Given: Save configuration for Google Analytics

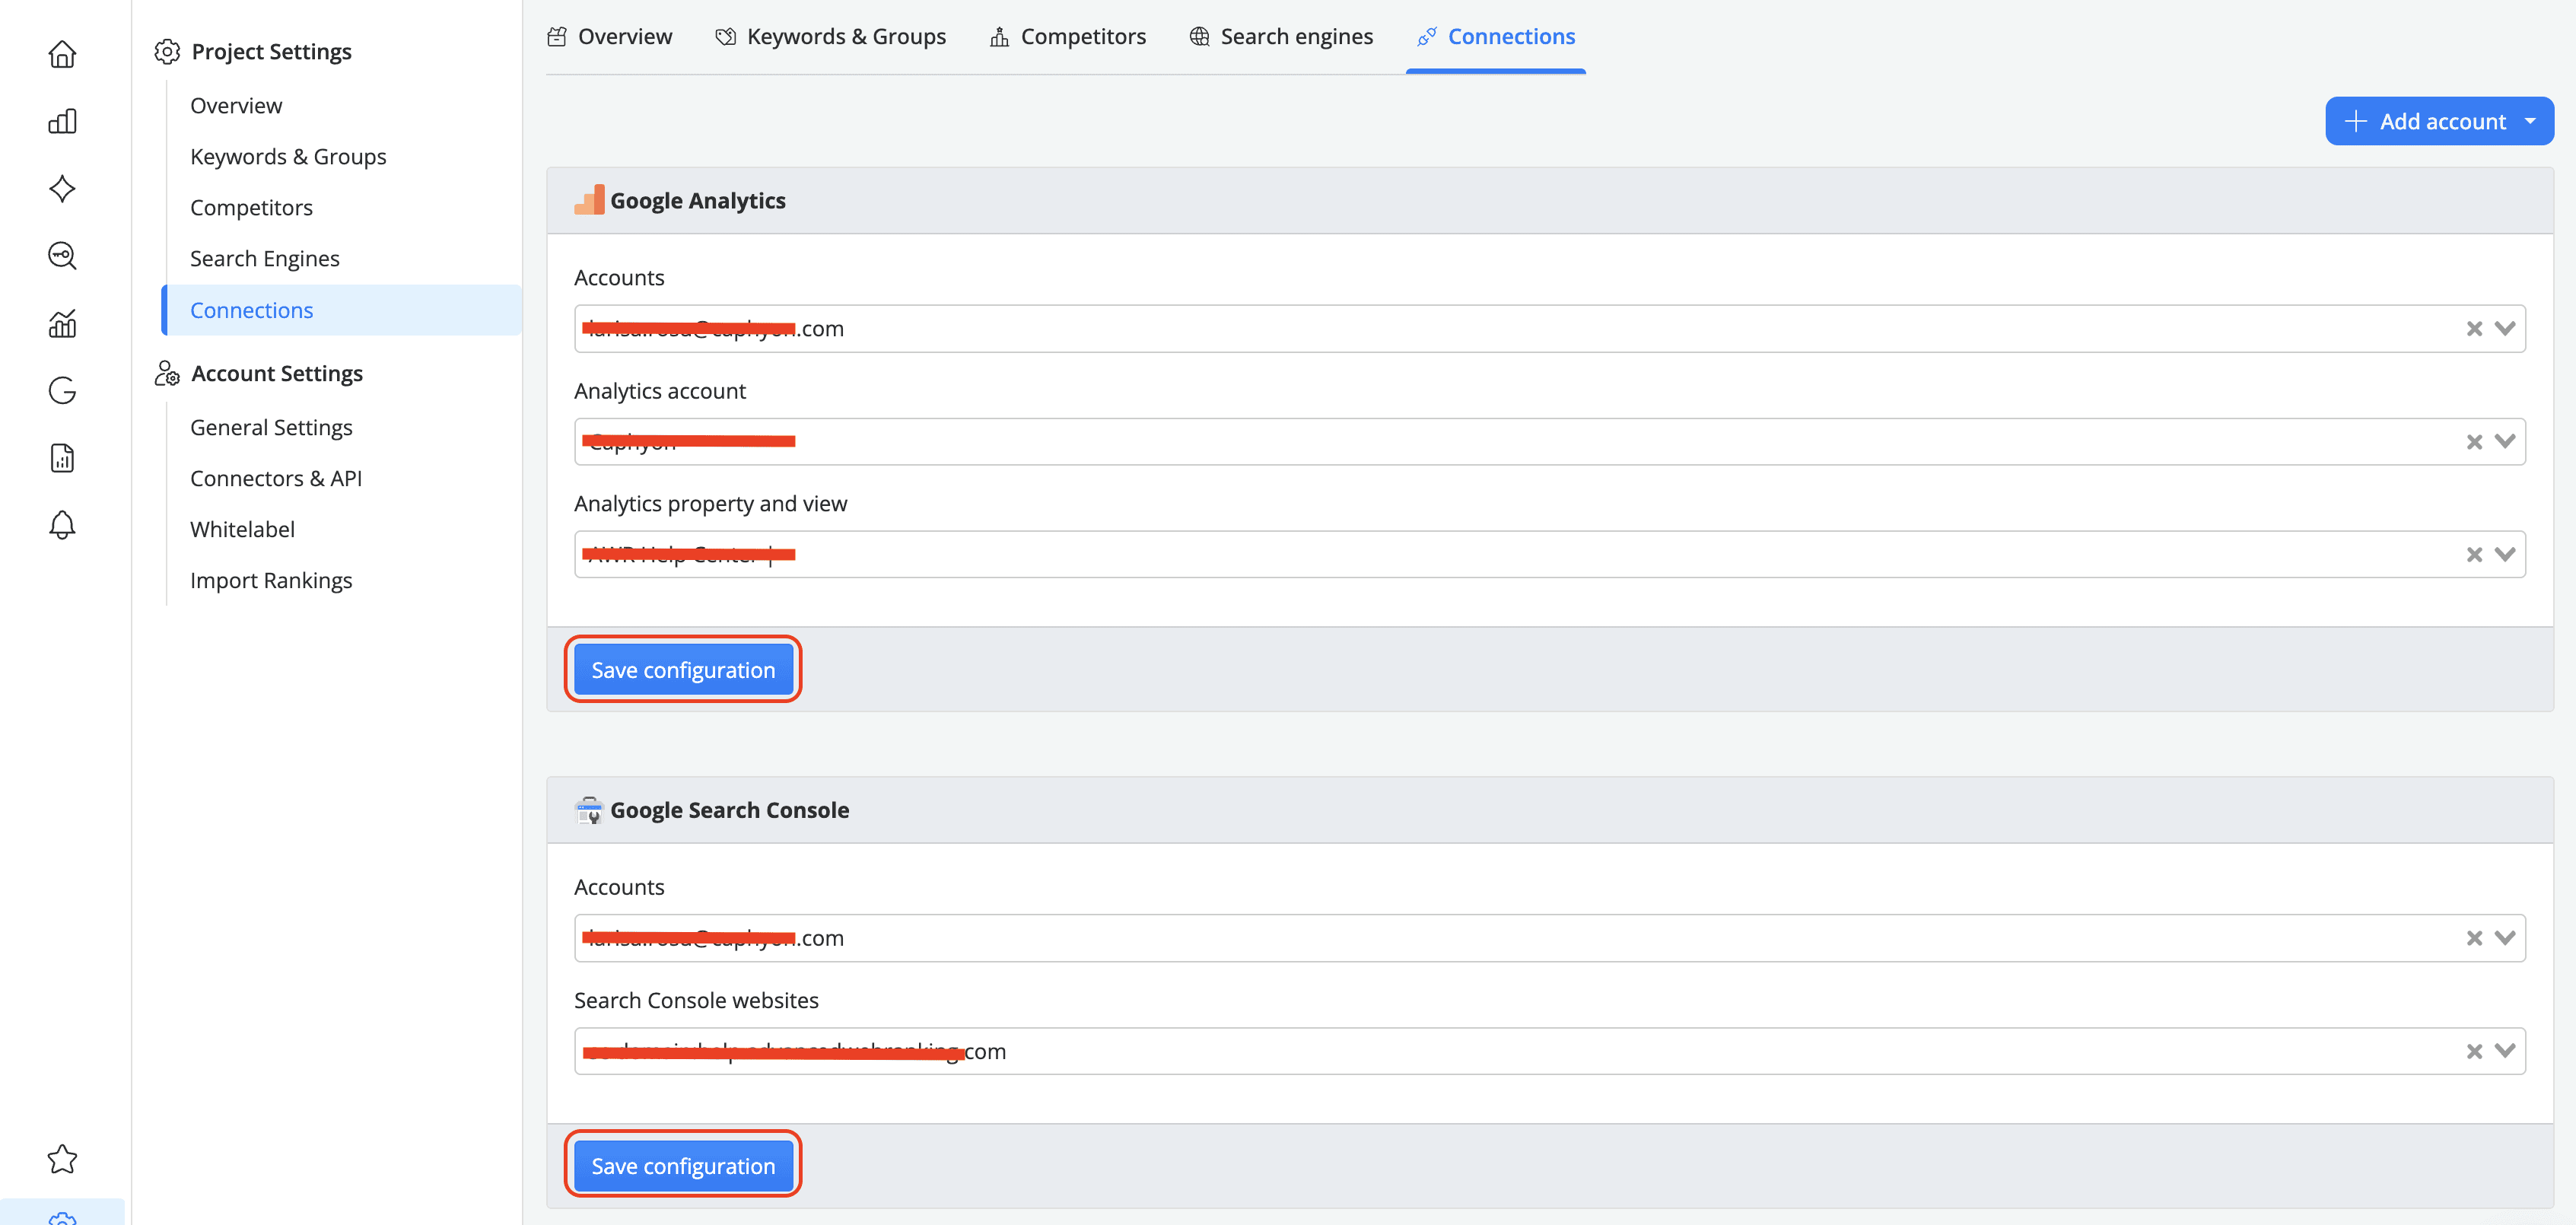Looking at the screenshot, I should (x=683, y=669).
